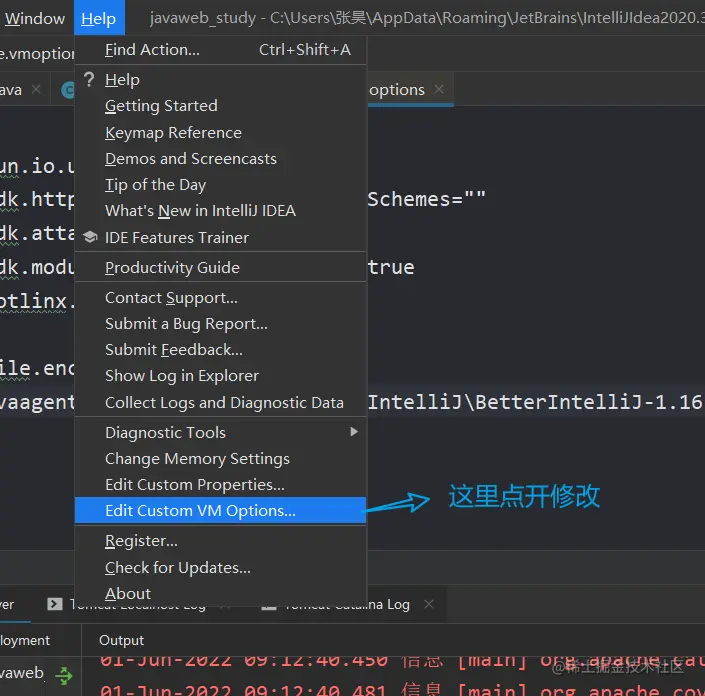Open the Help entry with question mark
The width and height of the screenshot is (705, 696).
(220, 80)
